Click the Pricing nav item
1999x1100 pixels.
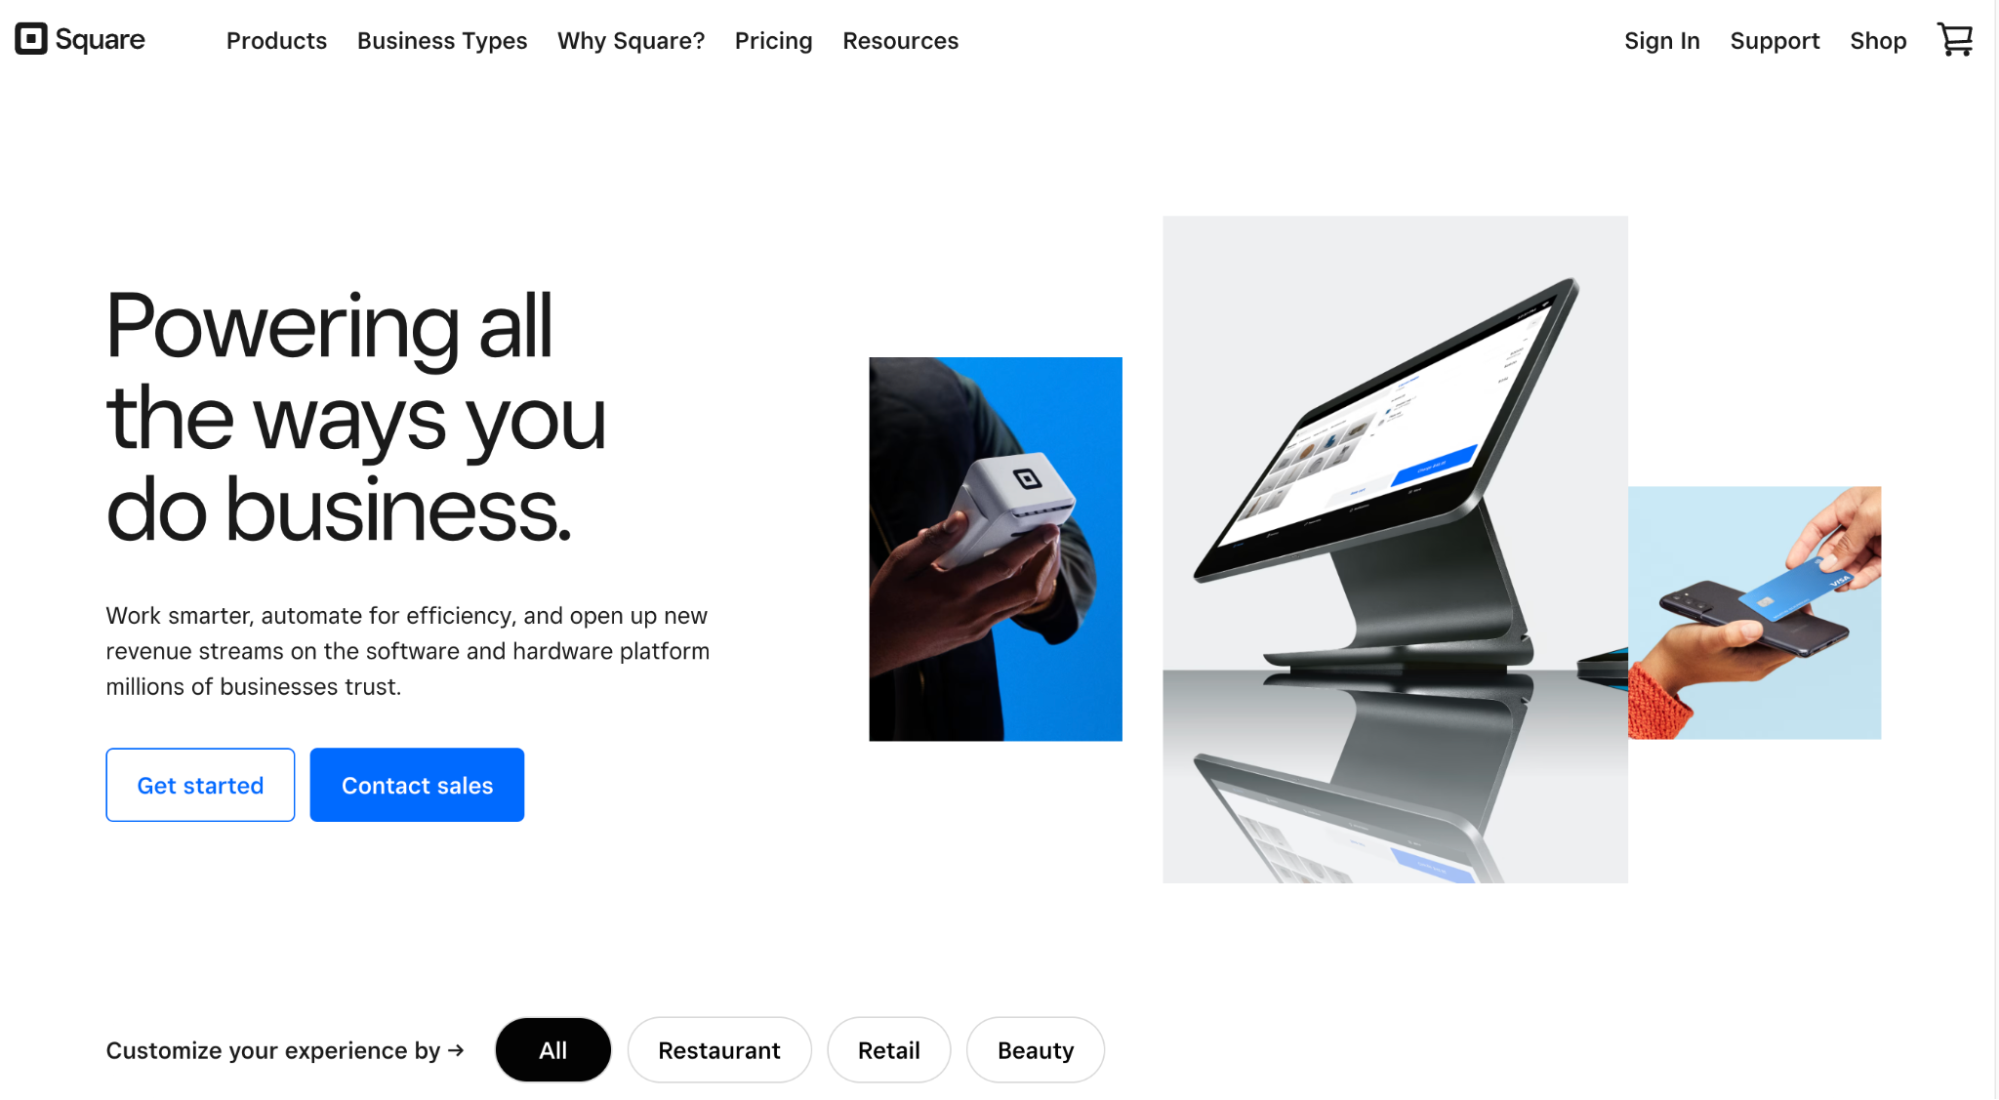pyautogui.click(x=773, y=41)
